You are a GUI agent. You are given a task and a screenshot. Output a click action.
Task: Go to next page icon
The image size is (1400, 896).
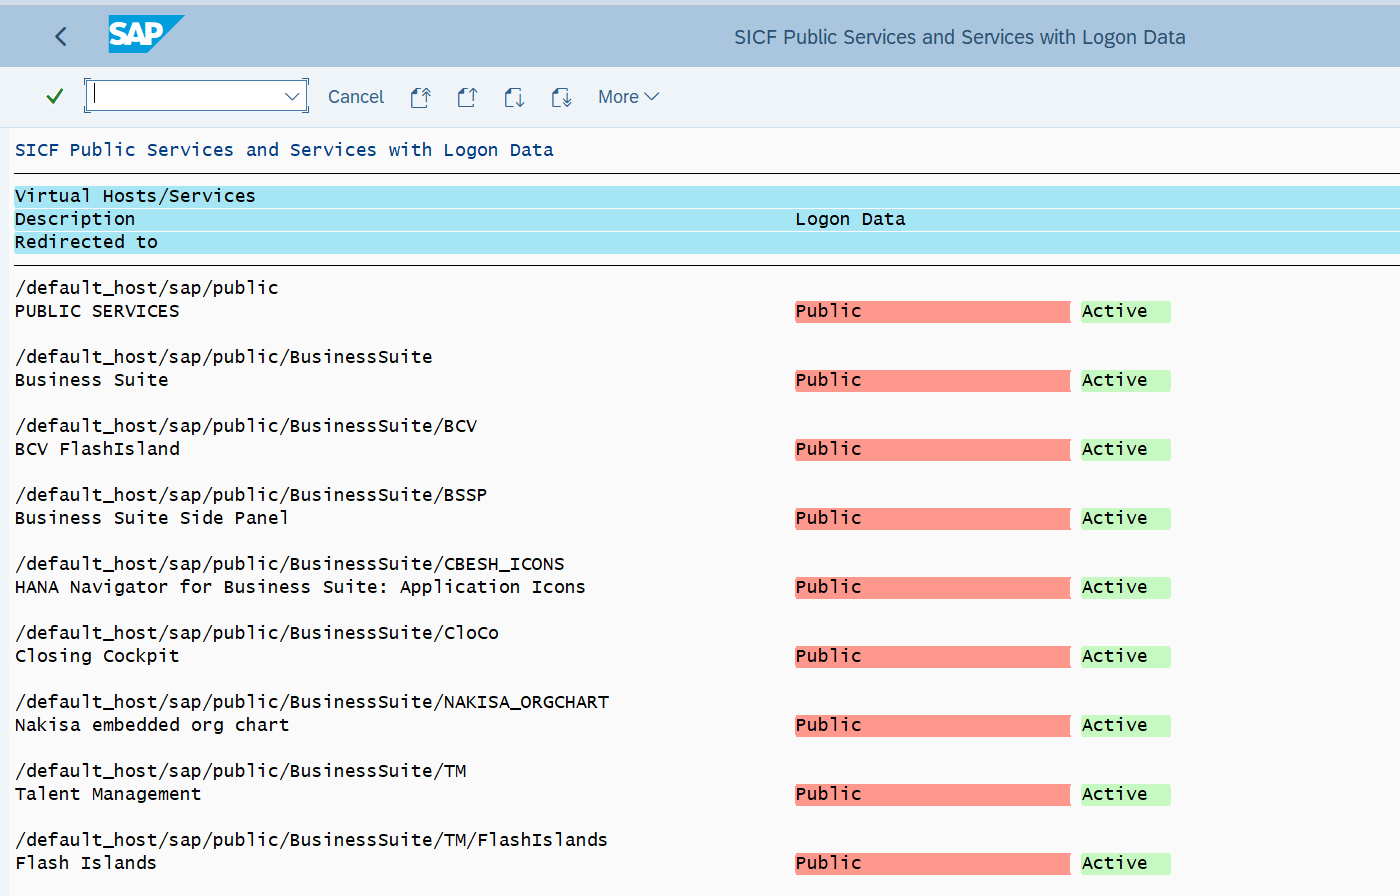point(514,97)
